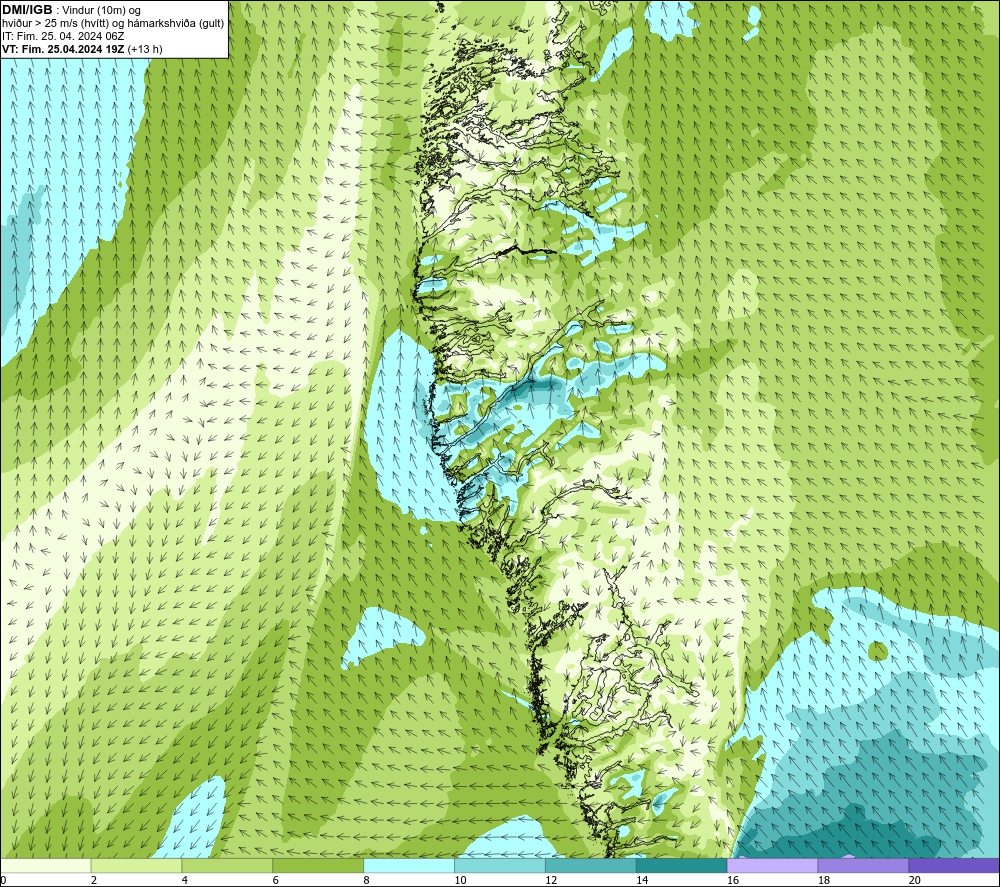Click the 10–12 m/s cyan legend swatch
The height and width of the screenshot is (887, 1000).
[x=499, y=866]
